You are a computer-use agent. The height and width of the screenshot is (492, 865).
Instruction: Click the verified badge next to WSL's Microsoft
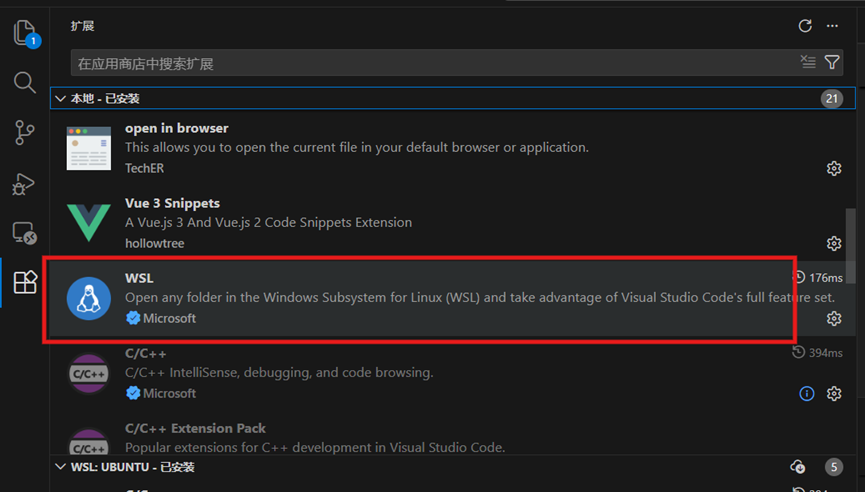[x=133, y=318]
